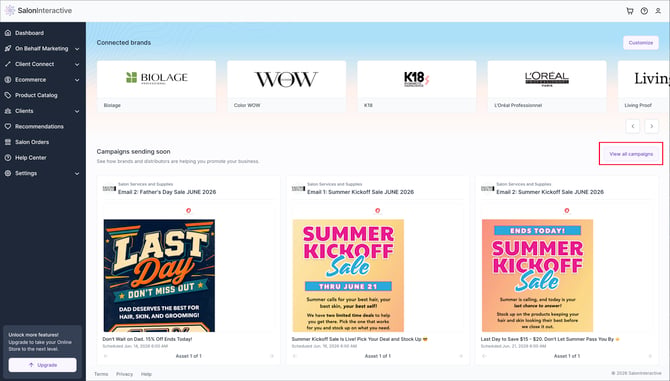
Task: Expand the Settings submenu chevron
Action: click(x=77, y=174)
